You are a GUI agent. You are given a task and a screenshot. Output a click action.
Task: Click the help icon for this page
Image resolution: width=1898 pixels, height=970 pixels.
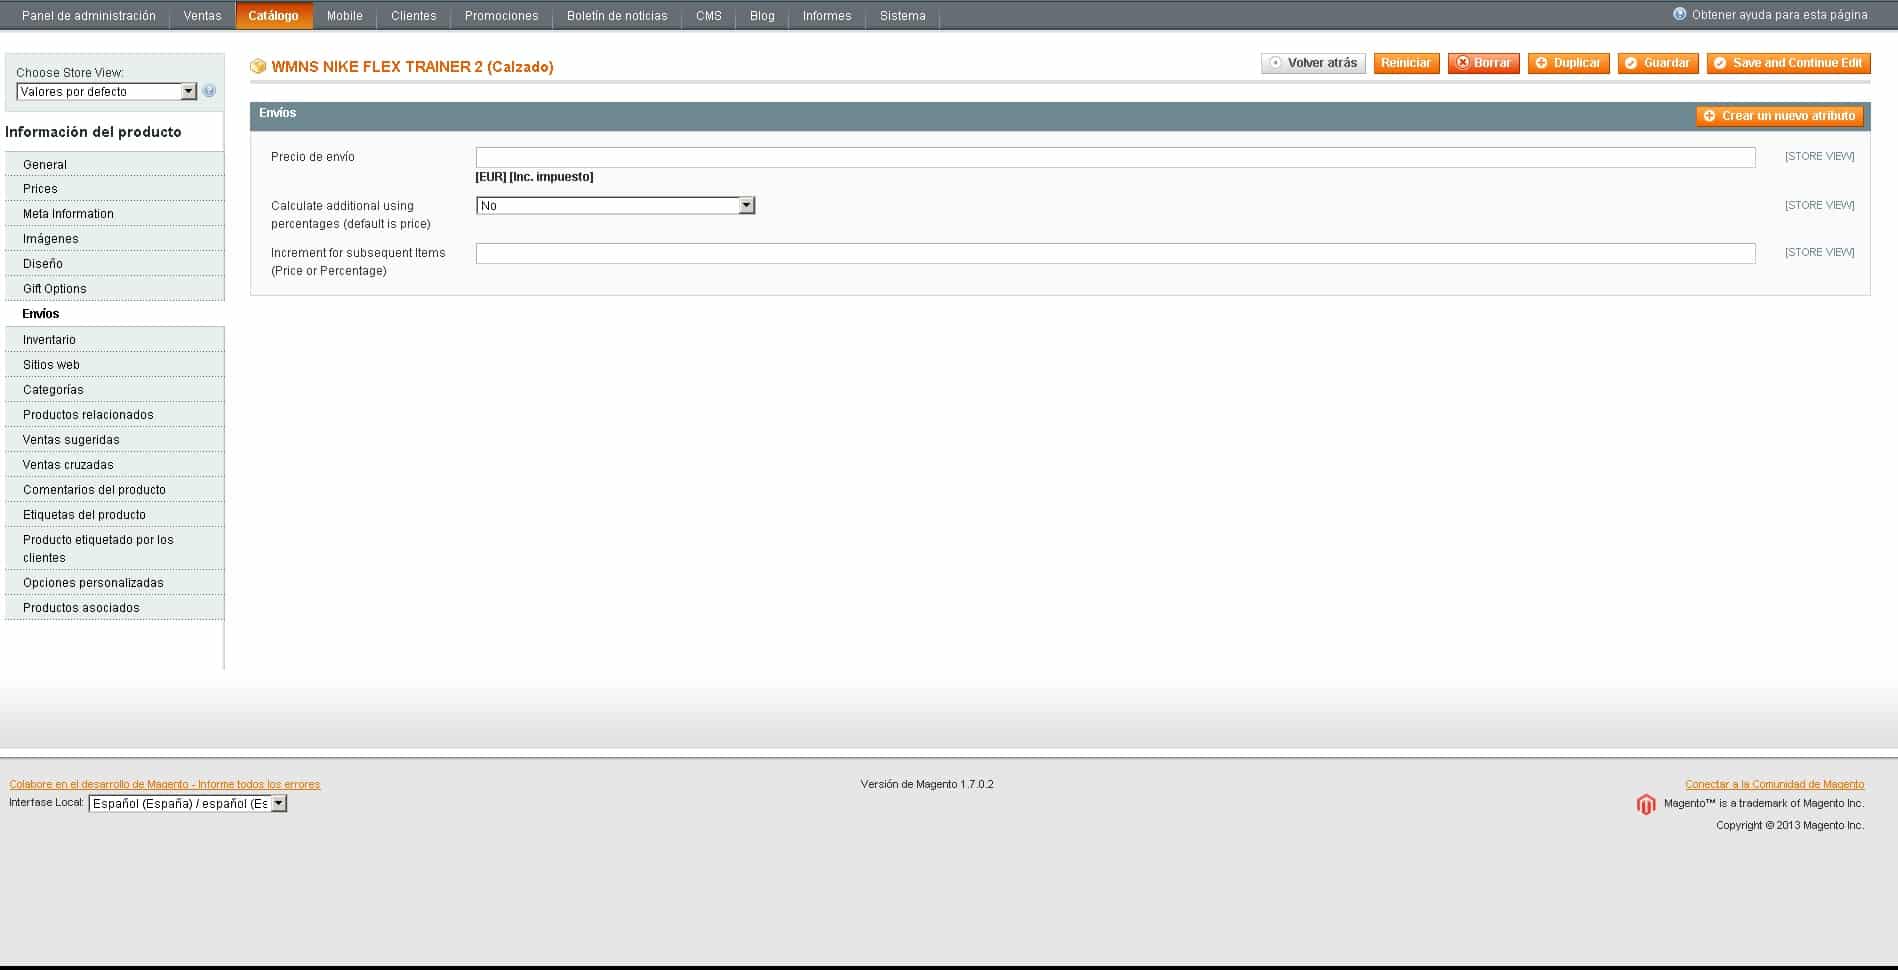tap(1679, 14)
